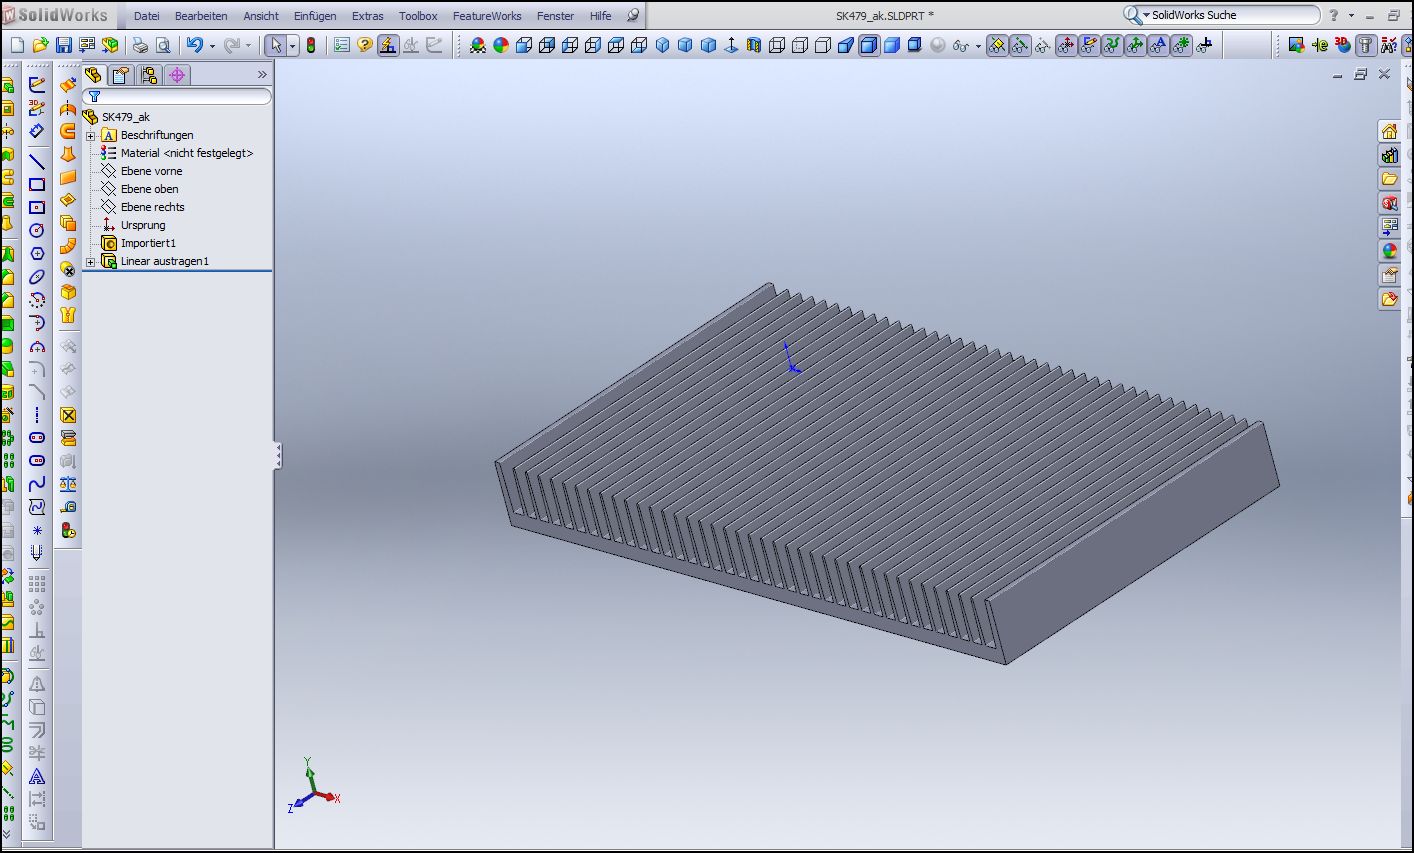Switch to the PropertyManager tab
Screen dimensions: 1414x853
point(121,75)
